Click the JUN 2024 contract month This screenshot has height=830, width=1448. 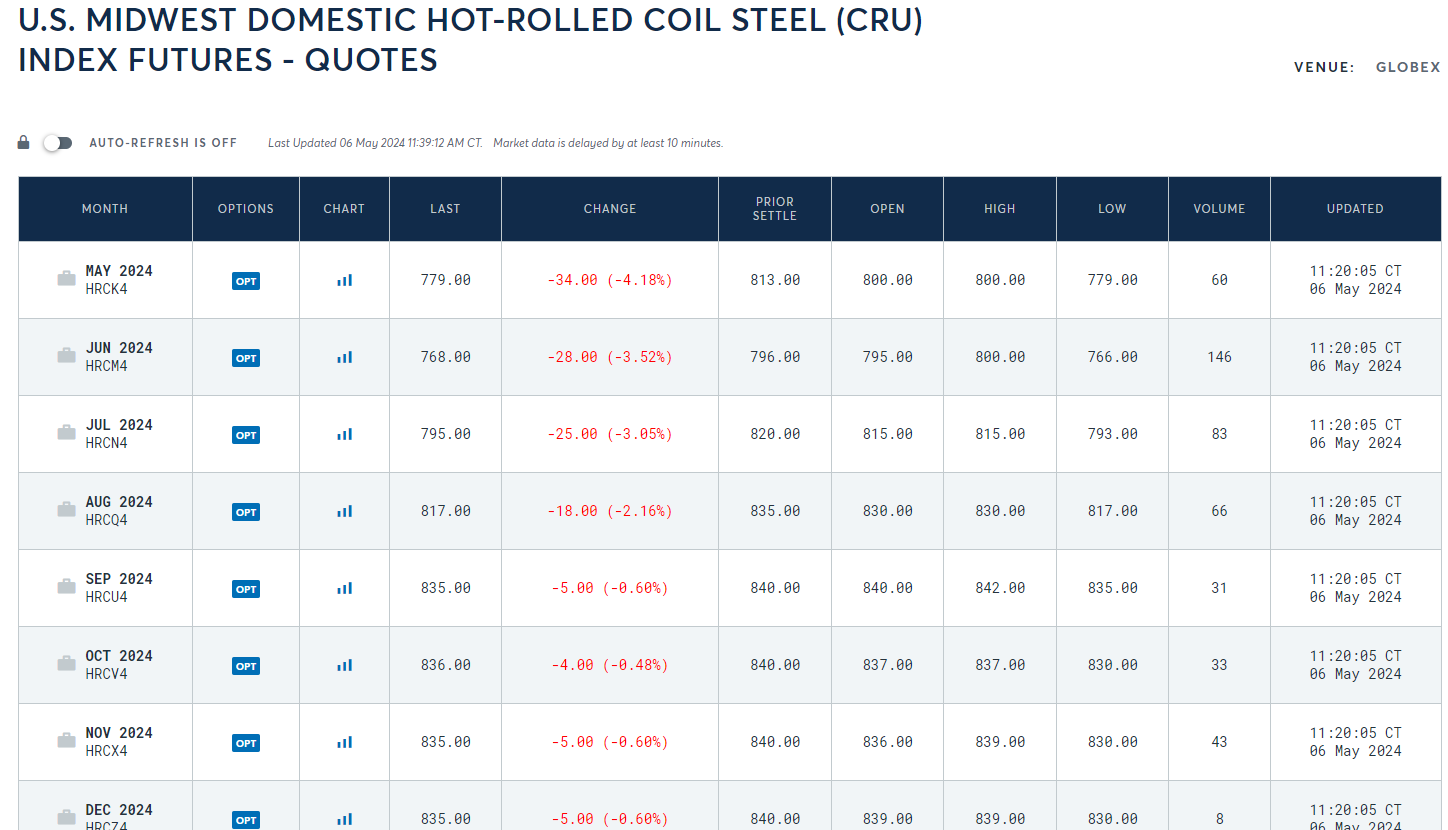(x=119, y=348)
